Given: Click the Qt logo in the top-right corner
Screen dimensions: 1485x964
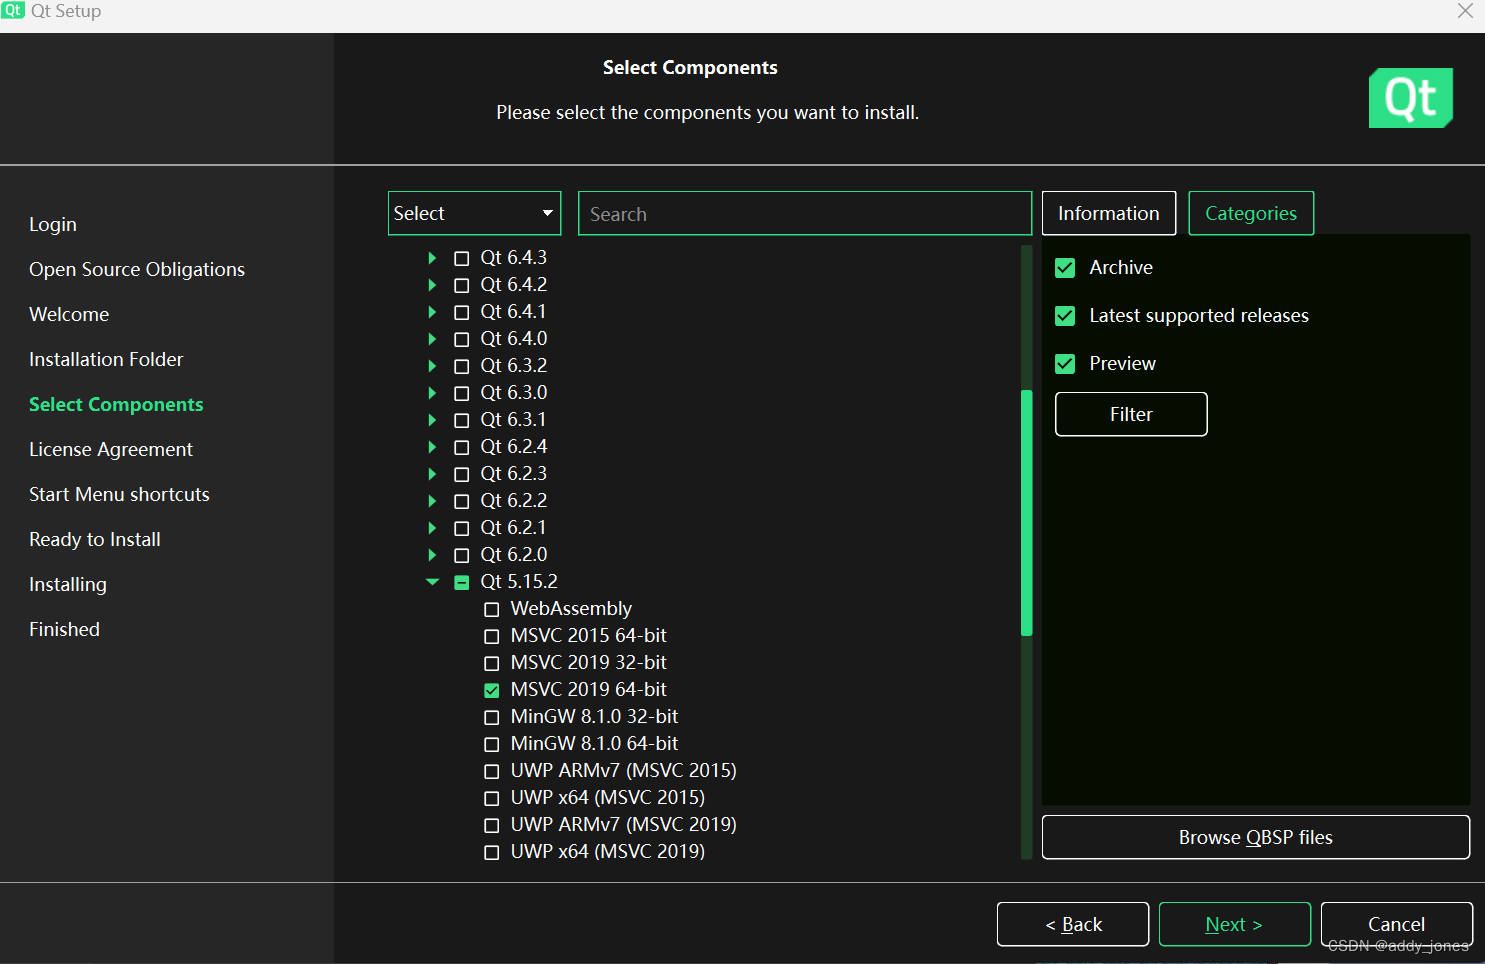Looking at the screenshot, I should click(x=1410, y=97).
